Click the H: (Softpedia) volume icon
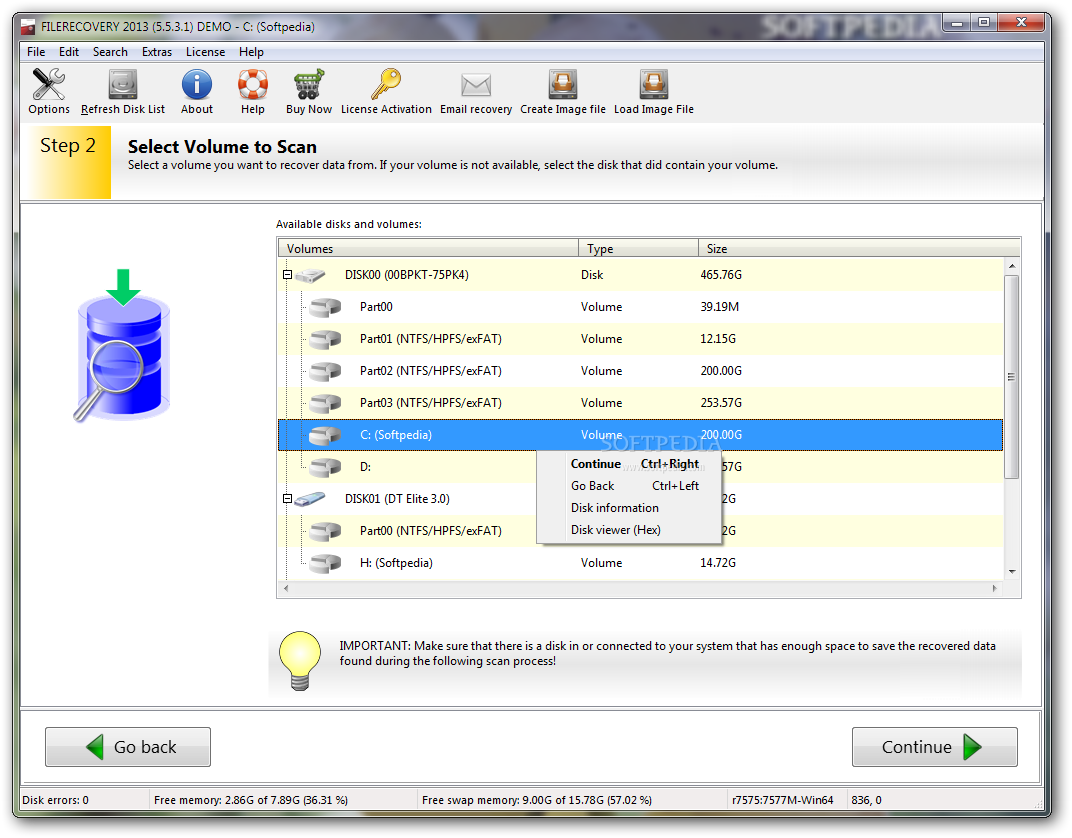Image resolution: width=1072 pixels, height=838 pixels. point(325,563)
